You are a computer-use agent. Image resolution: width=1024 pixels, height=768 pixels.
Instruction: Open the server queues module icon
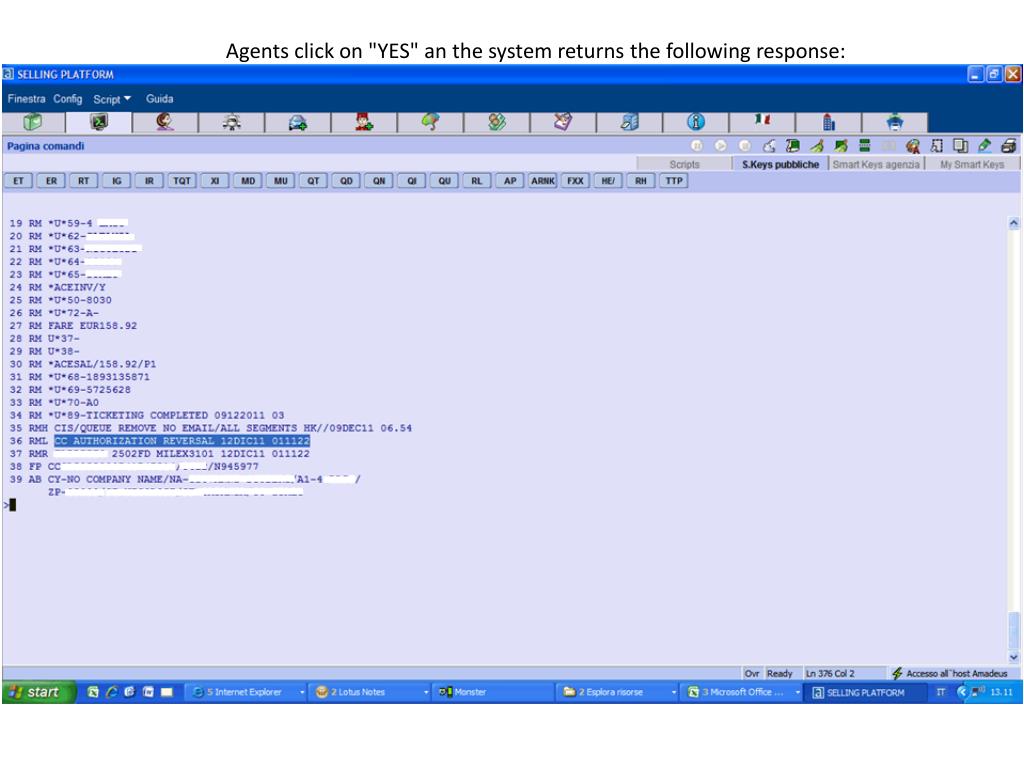pos(630,122)
